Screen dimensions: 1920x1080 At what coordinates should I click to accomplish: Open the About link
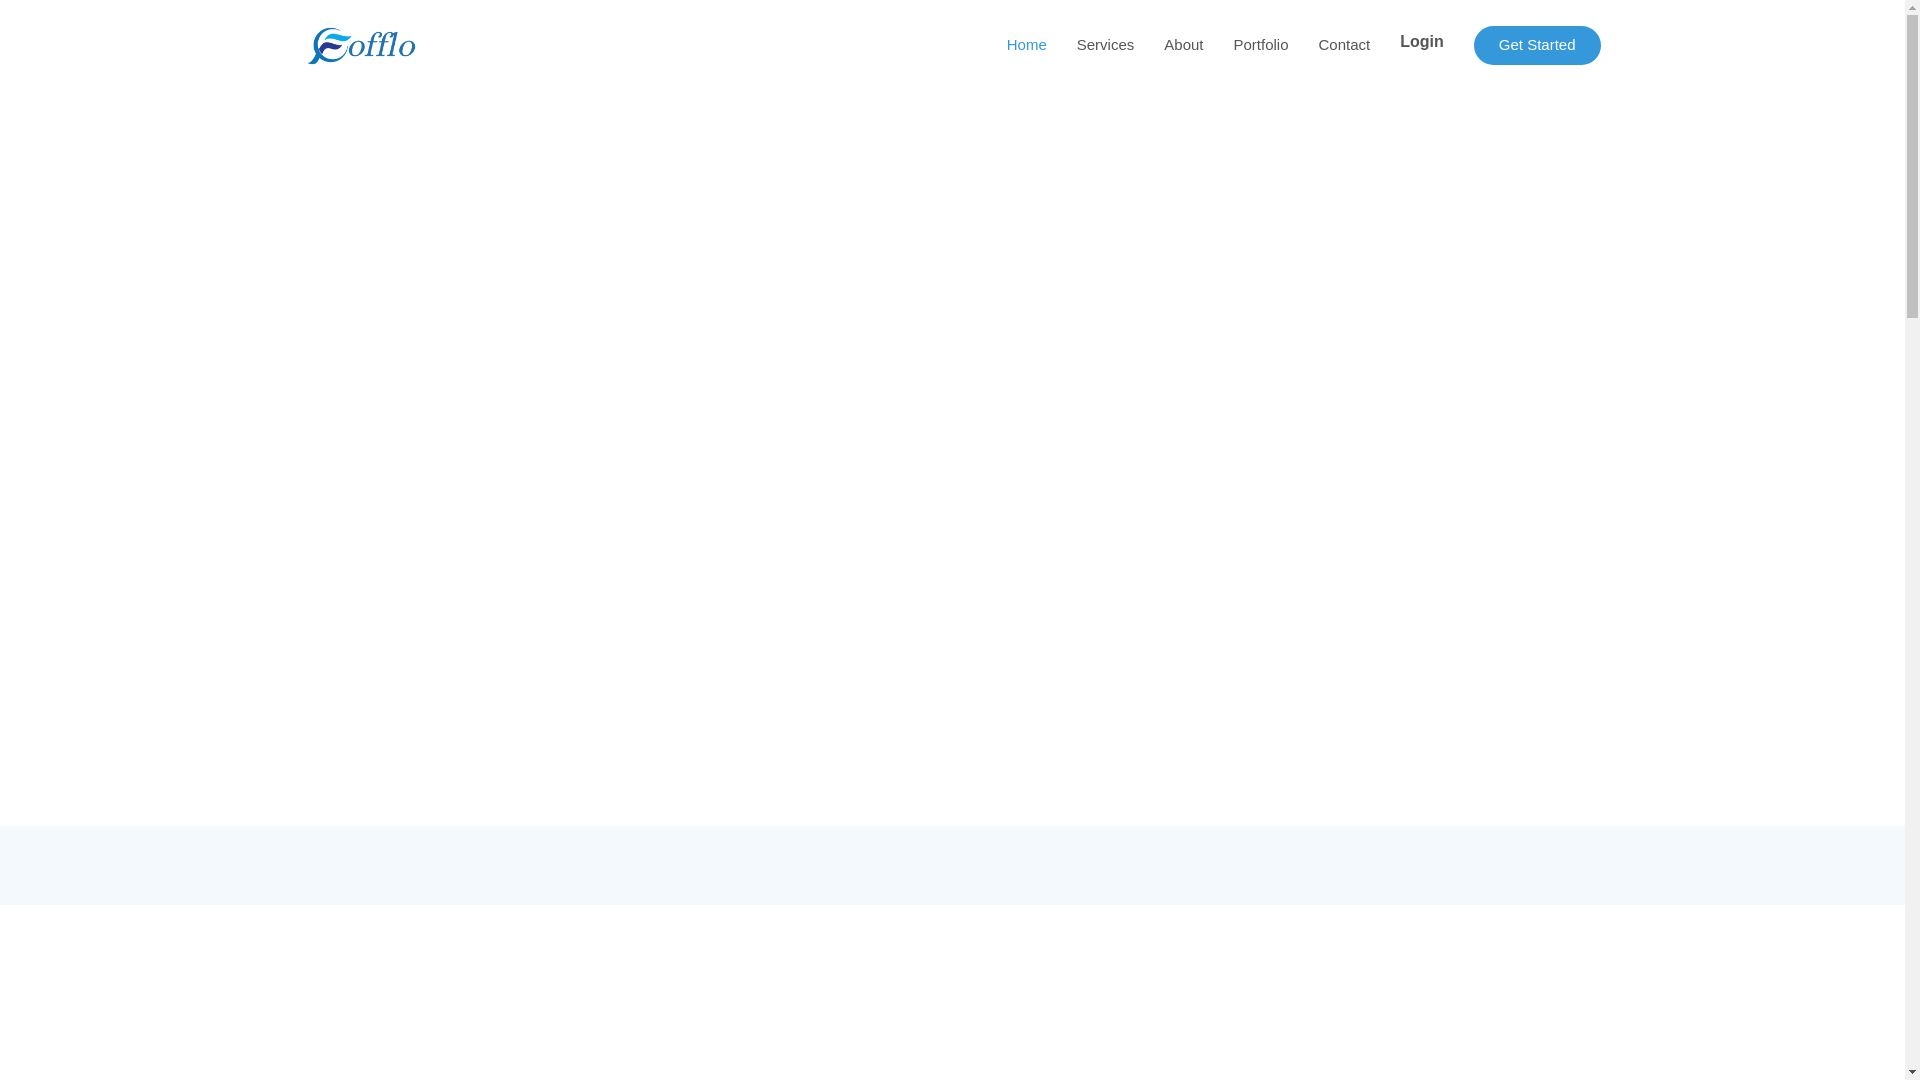click(1183, 45)
